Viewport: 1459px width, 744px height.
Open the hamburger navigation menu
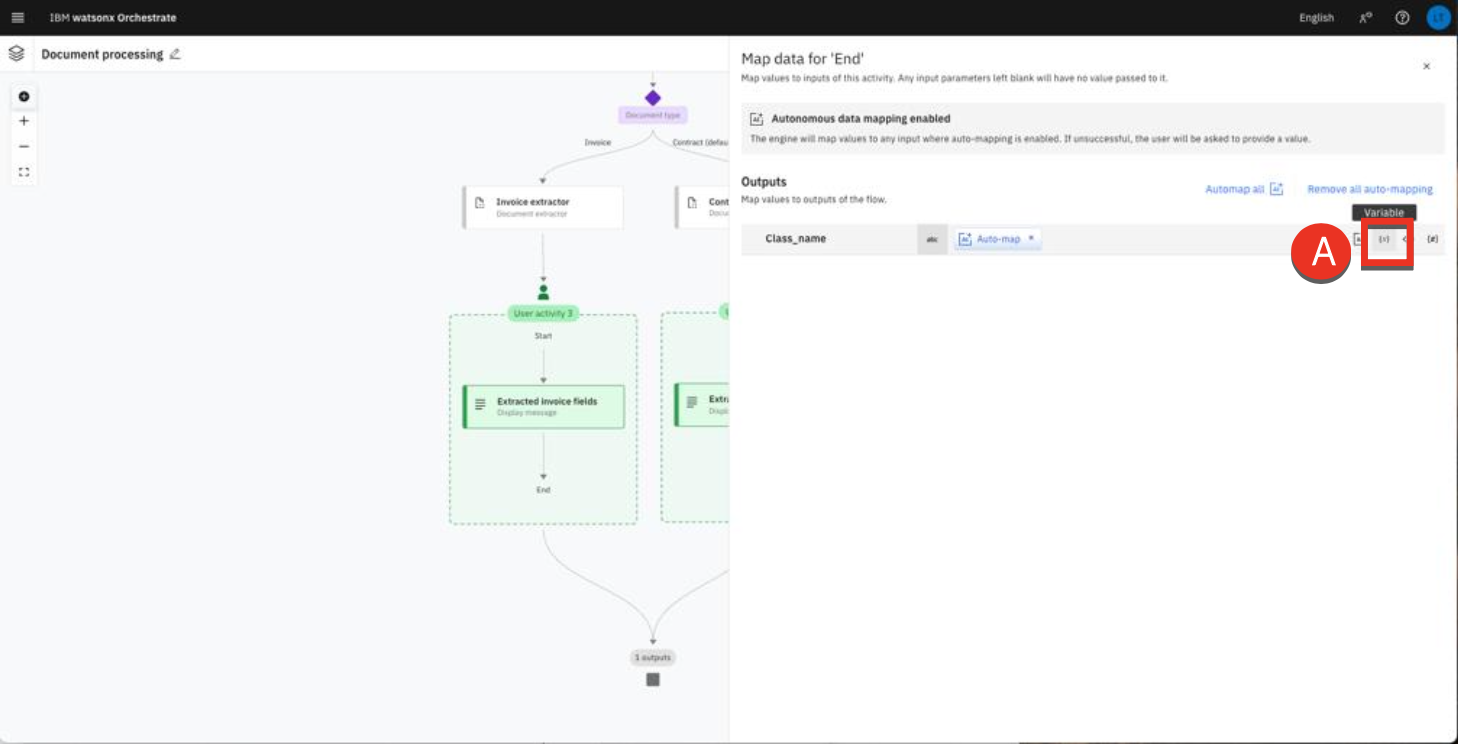[17, 17]
